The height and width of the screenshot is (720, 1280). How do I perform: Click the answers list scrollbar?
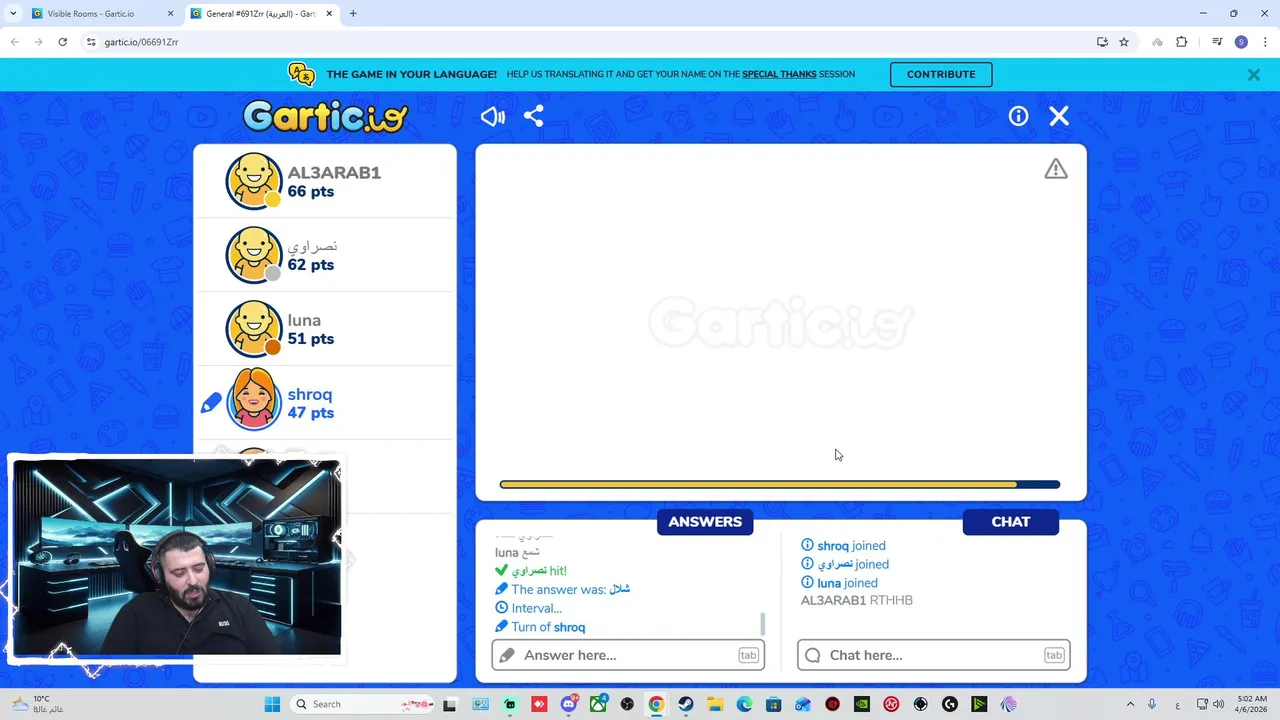click(x=763, y=624)
